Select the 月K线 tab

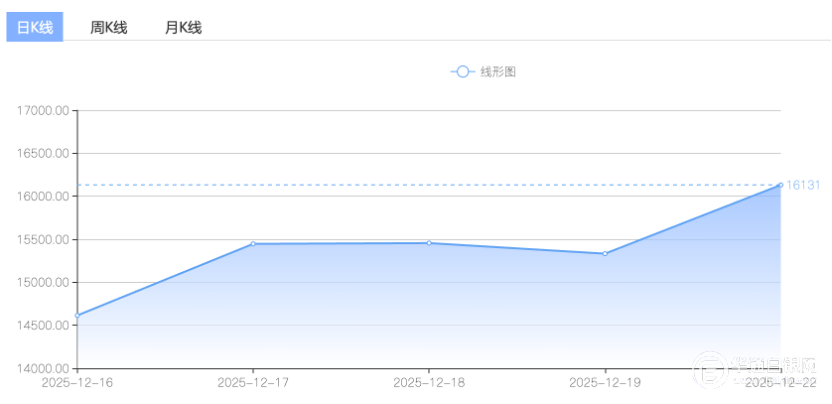[183, 27]
